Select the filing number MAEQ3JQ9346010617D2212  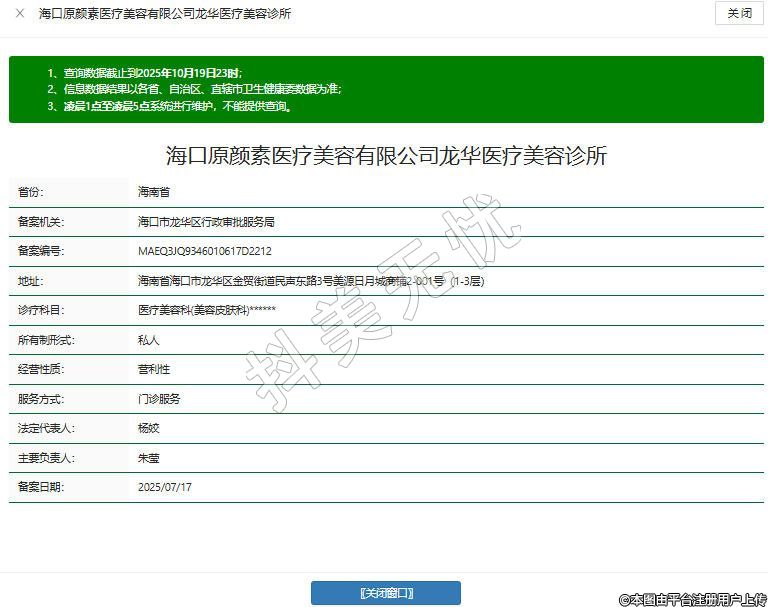pyautogui.click(x=204, y=251)
